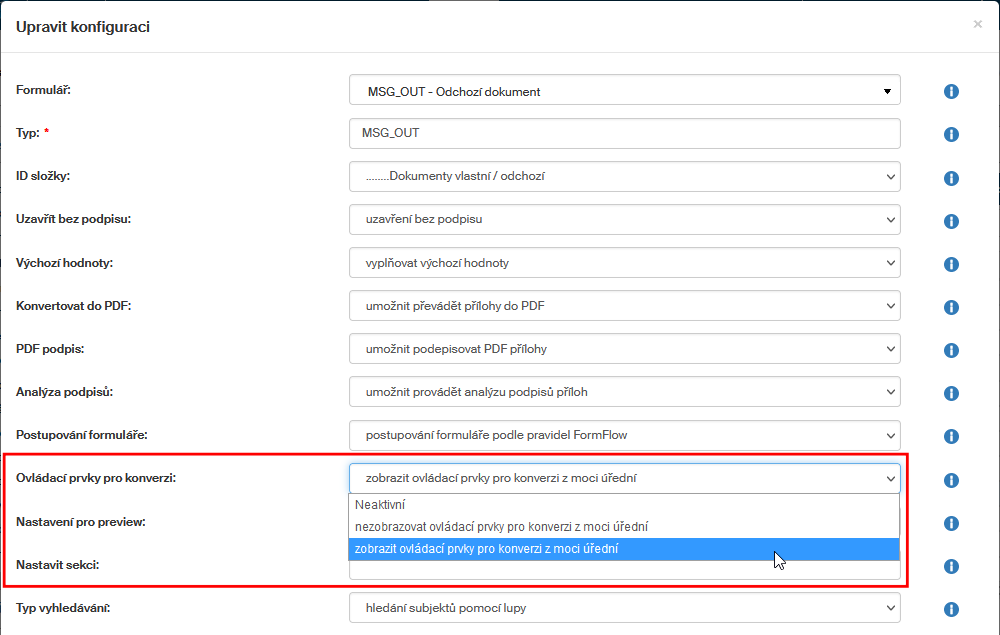
Task: Show info for Postupování formuláře
Action: [951, 436]
